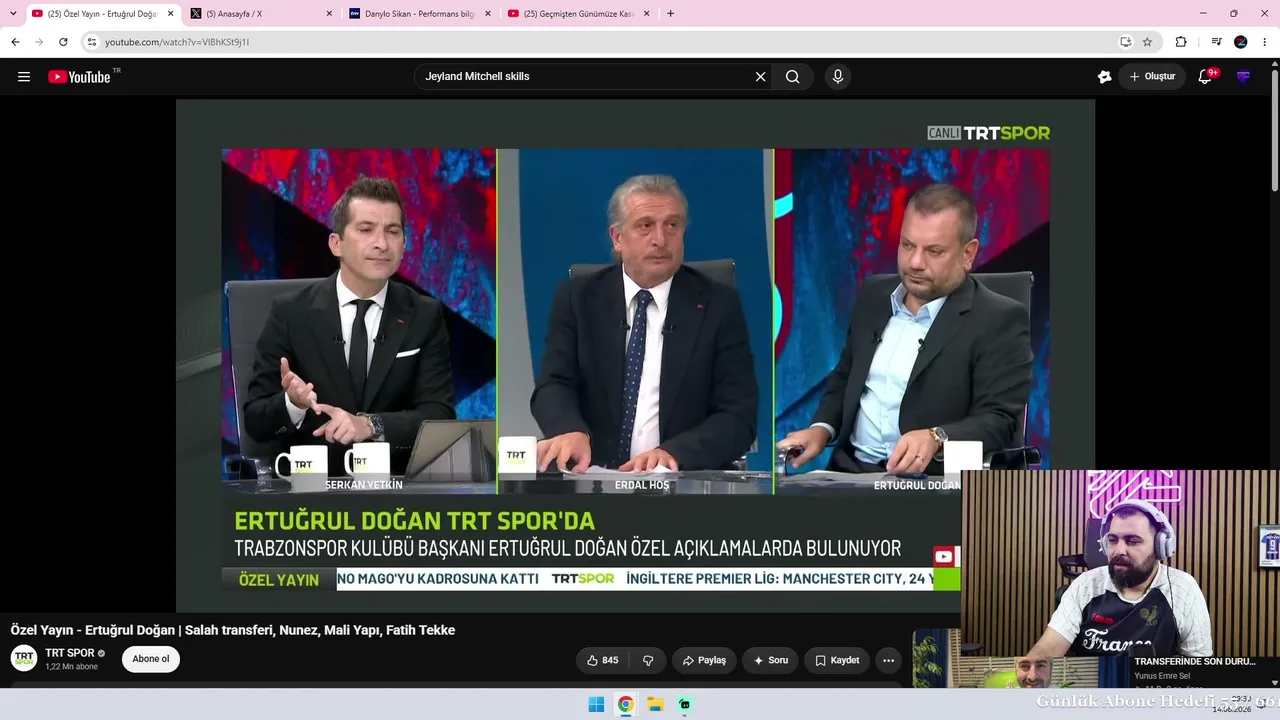
Task: Open the YouTube account avatar menu
Action: point(1243,77)
